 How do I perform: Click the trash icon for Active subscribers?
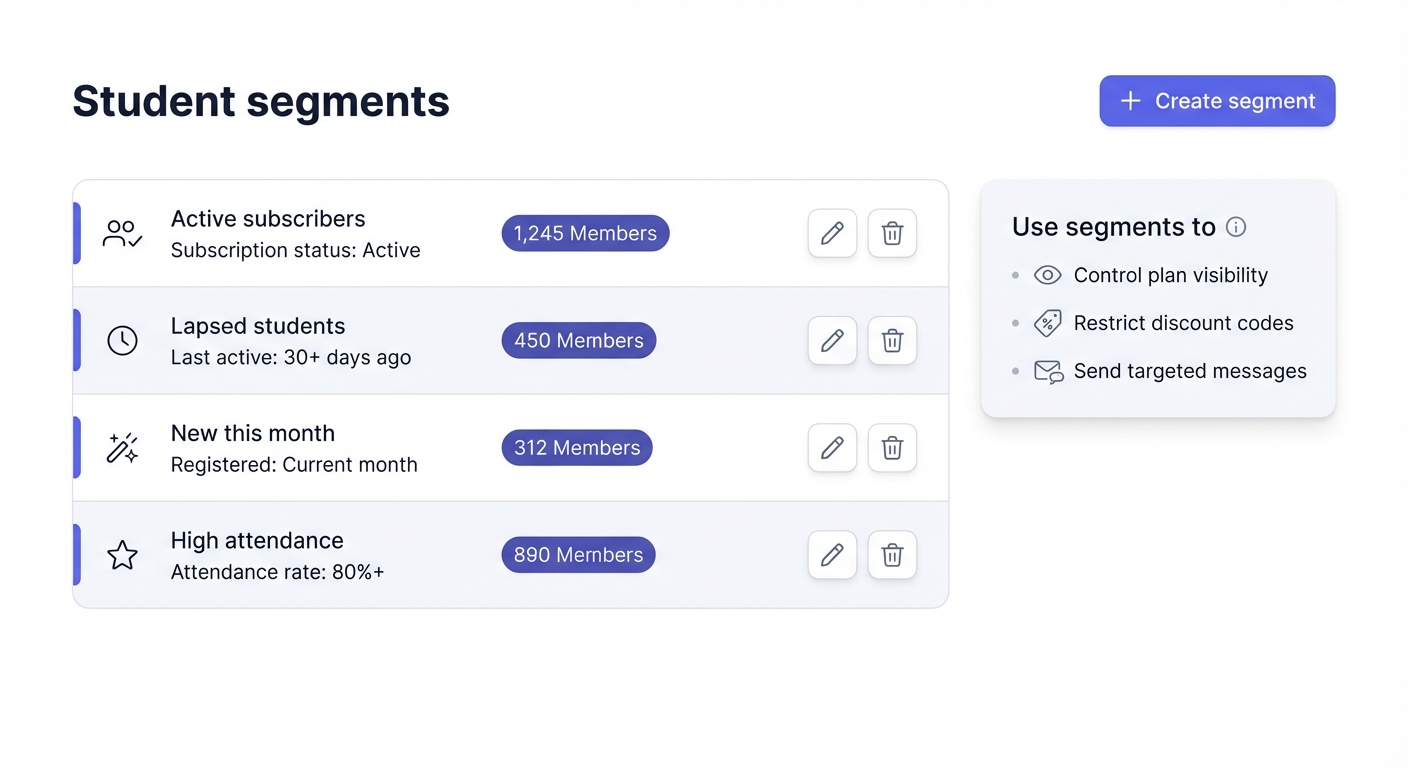click(892, 233)
